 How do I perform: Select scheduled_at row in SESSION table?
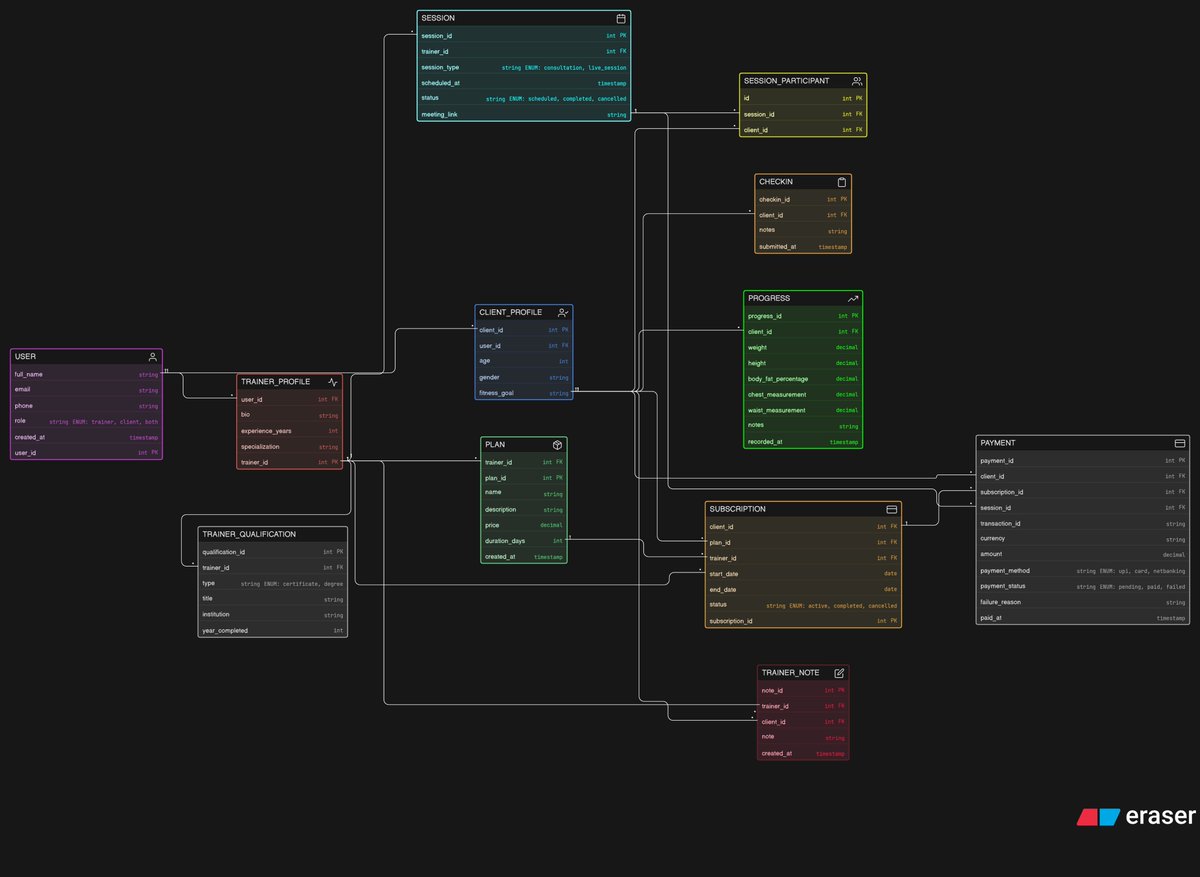[x=524, y=83]
